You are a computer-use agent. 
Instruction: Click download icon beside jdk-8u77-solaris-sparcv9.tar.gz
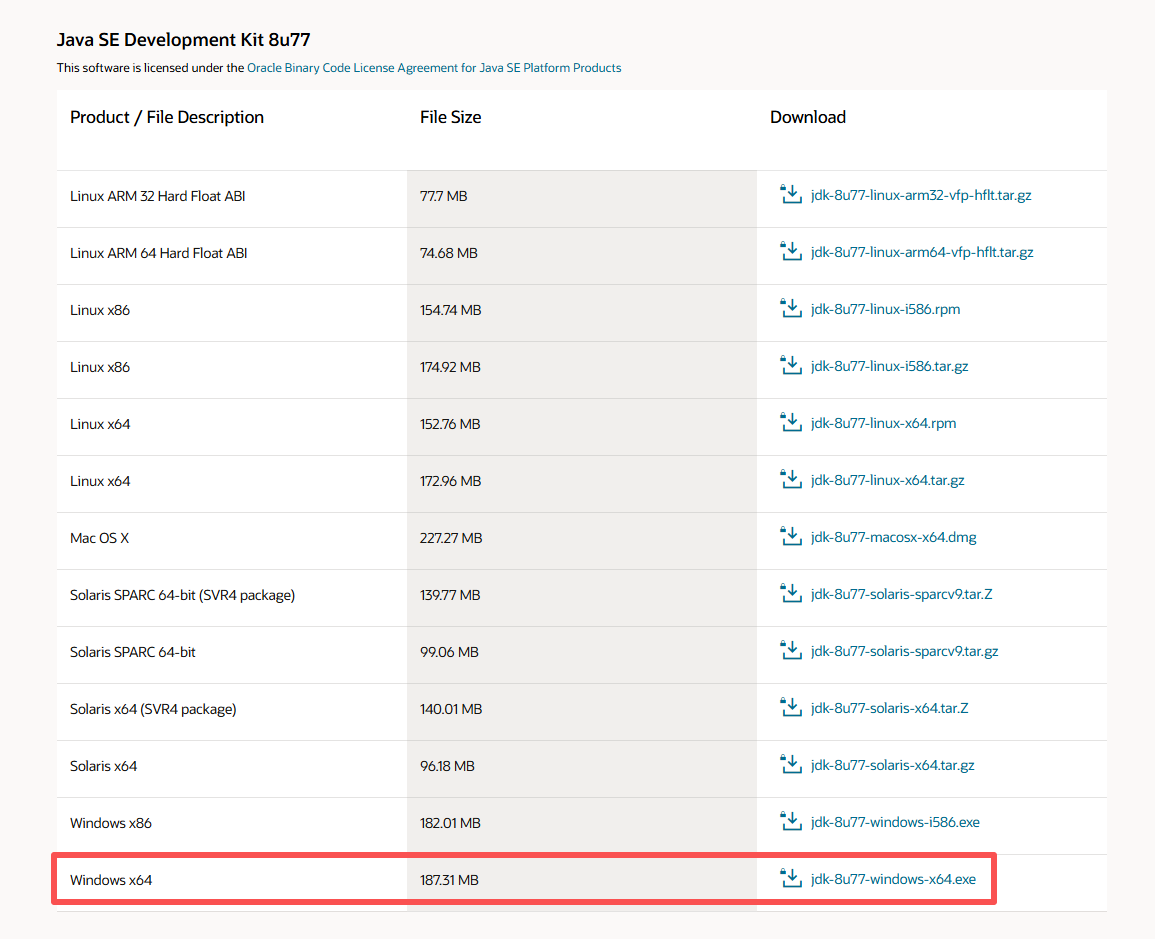pyautogui.click(x=791, y=650)
